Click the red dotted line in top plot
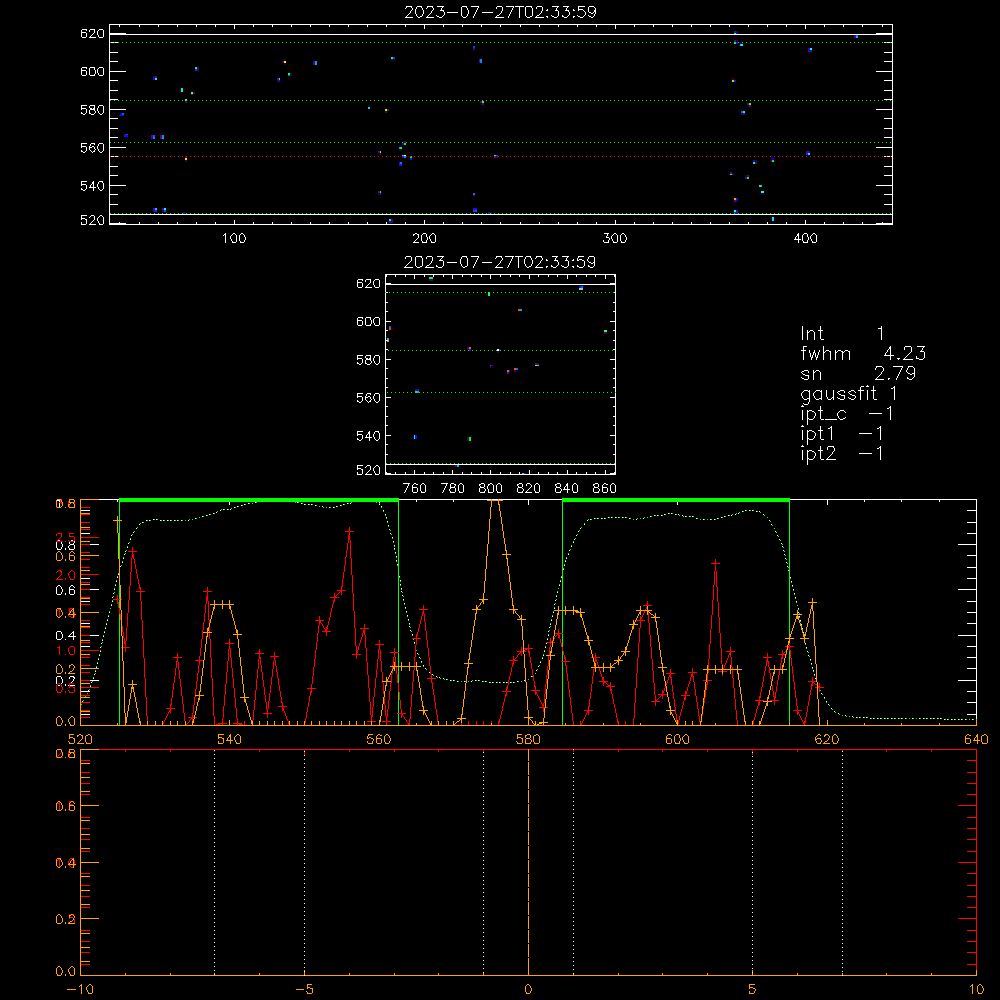This screenshot has width=1000, height=1000. [501, 156]
